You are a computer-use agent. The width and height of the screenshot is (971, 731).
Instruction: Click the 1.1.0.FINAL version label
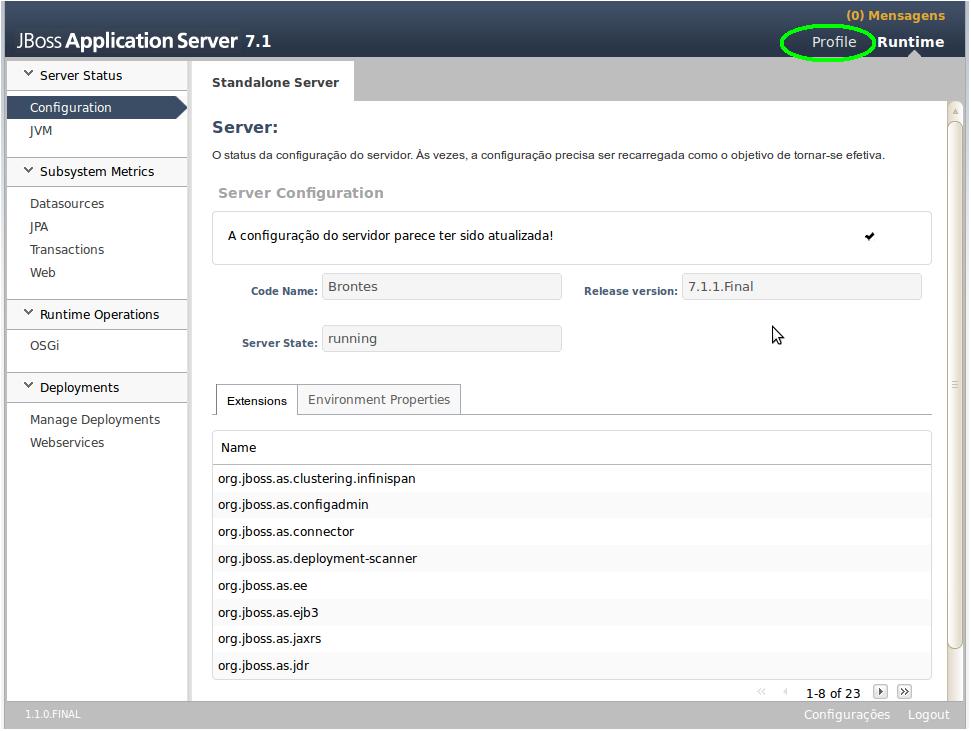click(53, 714)
